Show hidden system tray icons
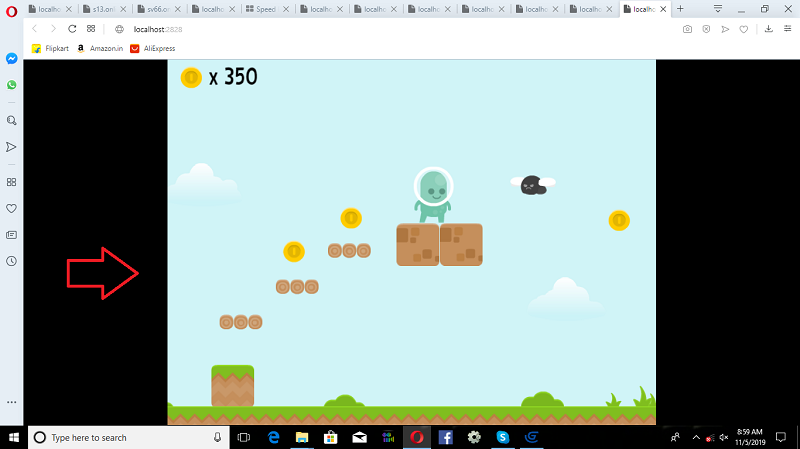This screenshot has height=449, width=800. pyautogui.click(x=696, y=437)
